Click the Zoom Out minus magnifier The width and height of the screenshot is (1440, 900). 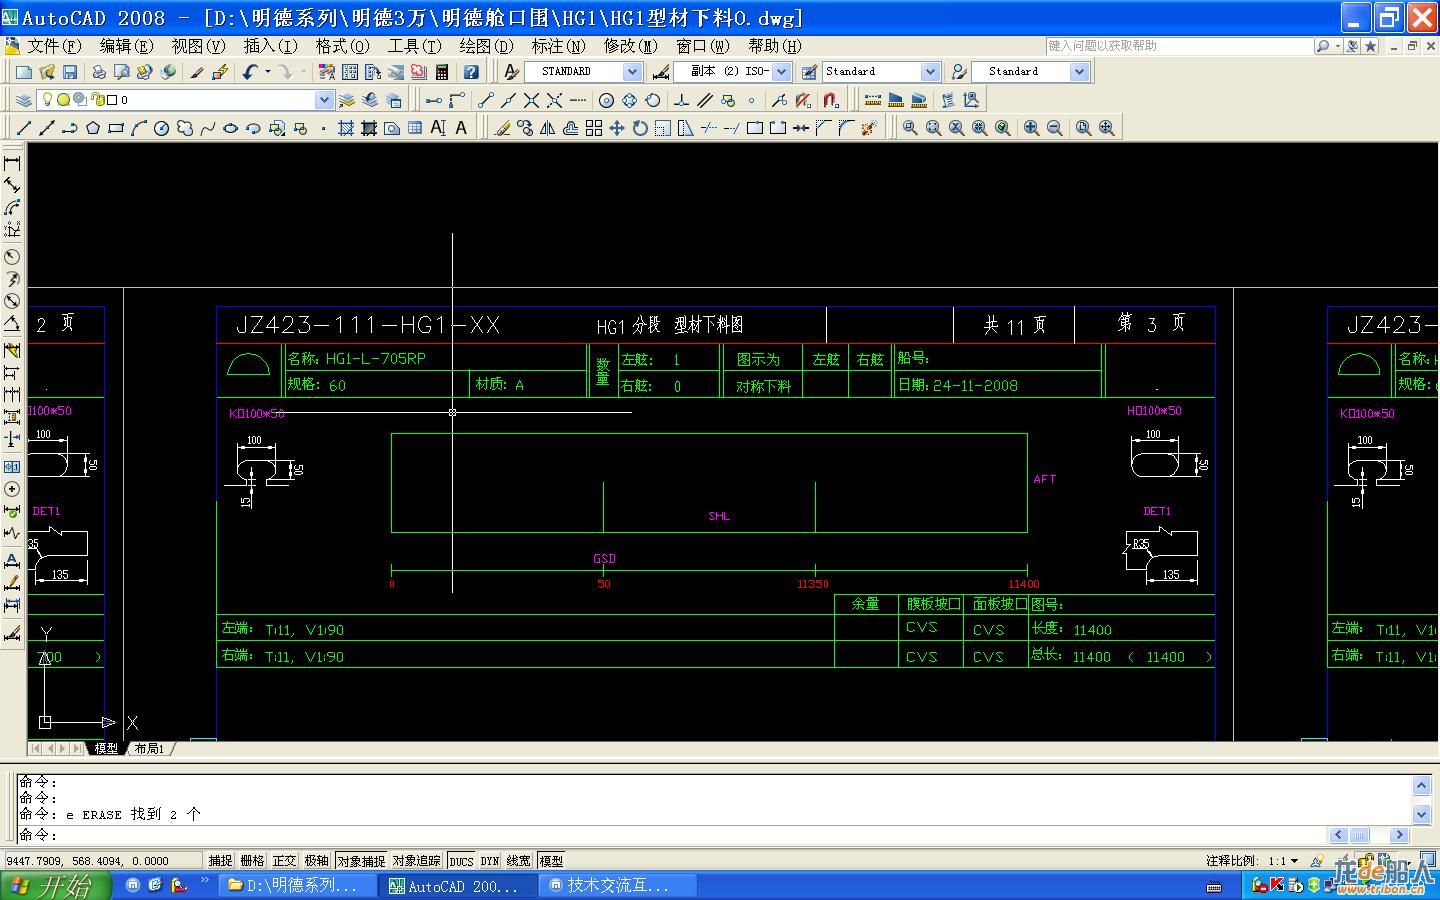[x=1055, y=128]
